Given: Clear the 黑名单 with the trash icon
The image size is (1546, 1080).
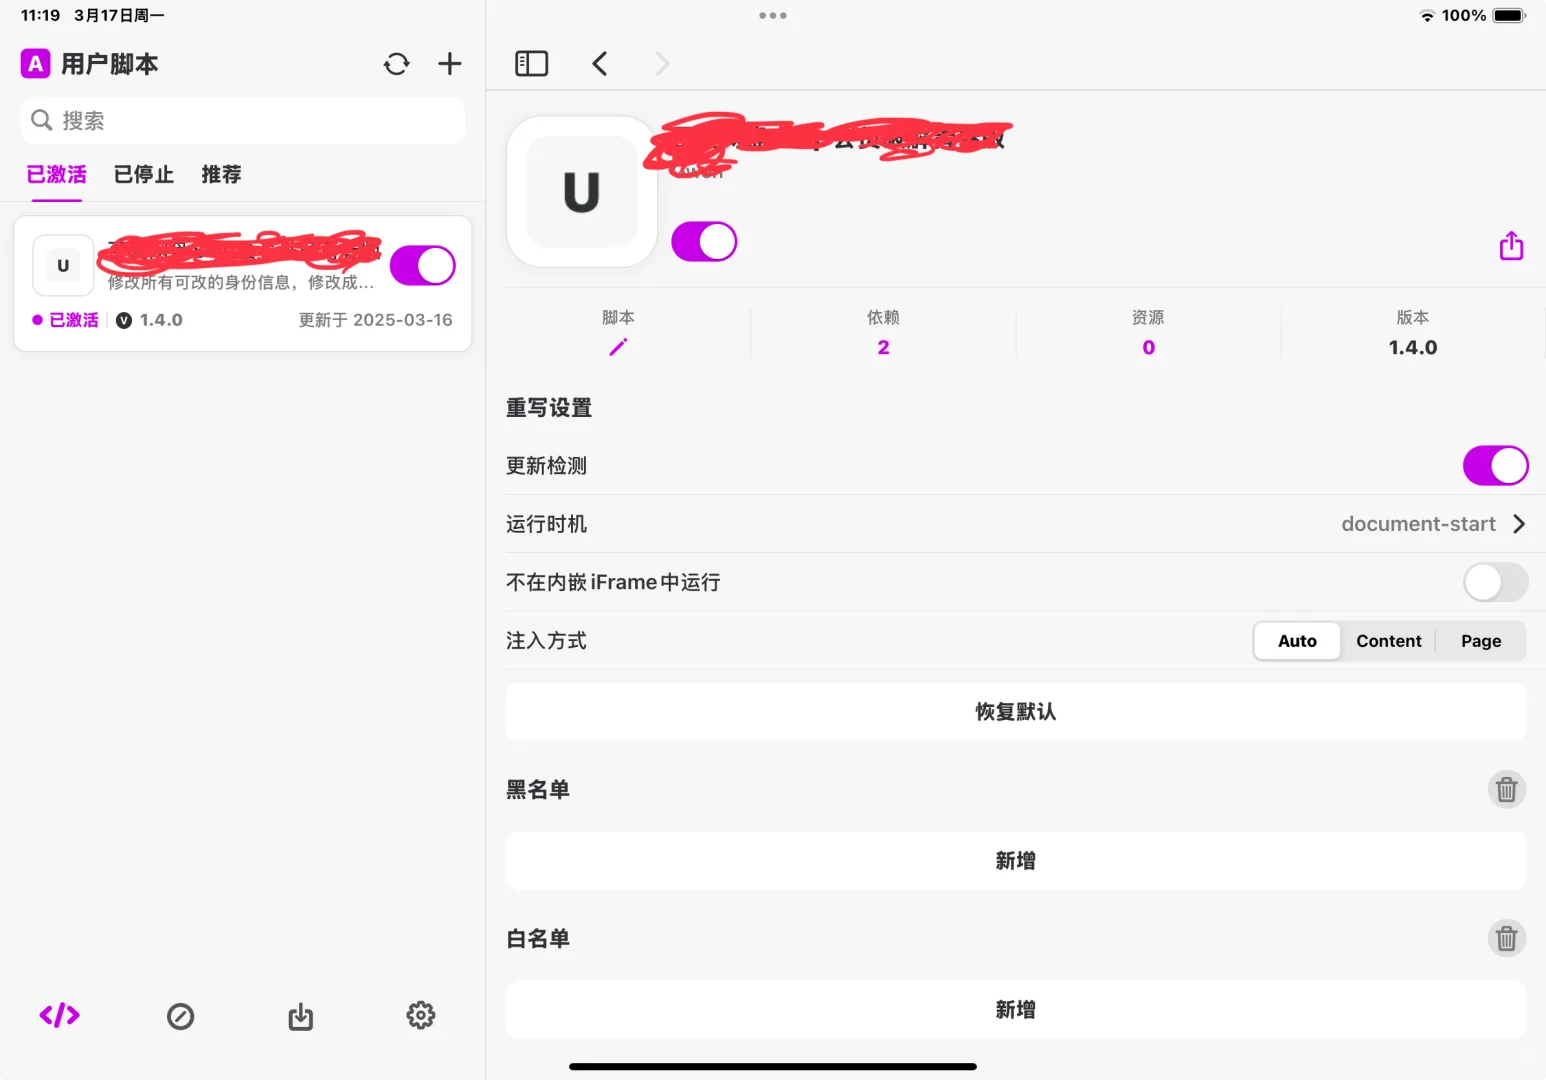Looking at the screenshot, I should click(1507, 789).
